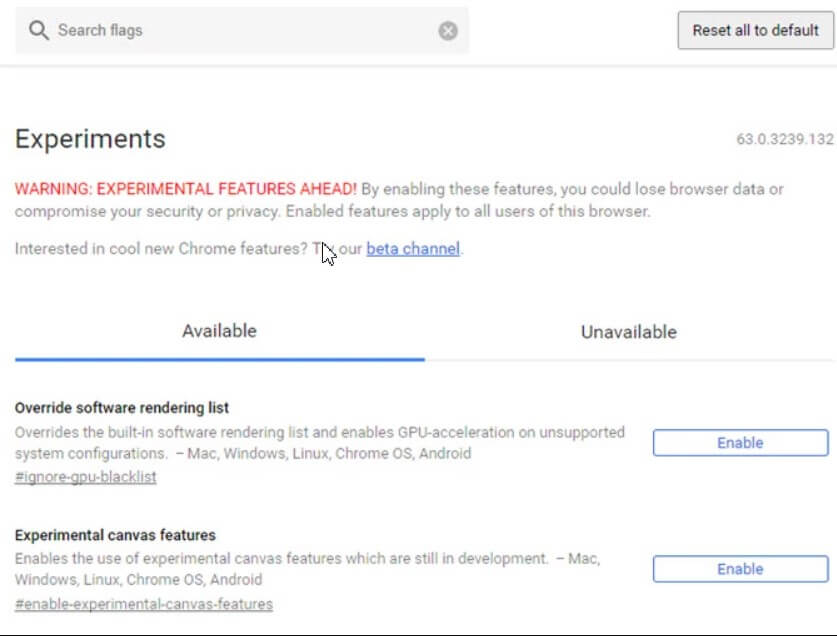Click the circular clear icon in search bar
The image size is (837, 636).
click(x=448, y=30)
